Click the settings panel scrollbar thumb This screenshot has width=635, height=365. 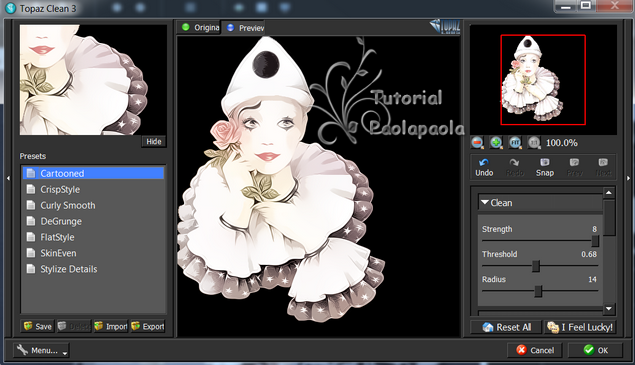click(x=609, y=217)
